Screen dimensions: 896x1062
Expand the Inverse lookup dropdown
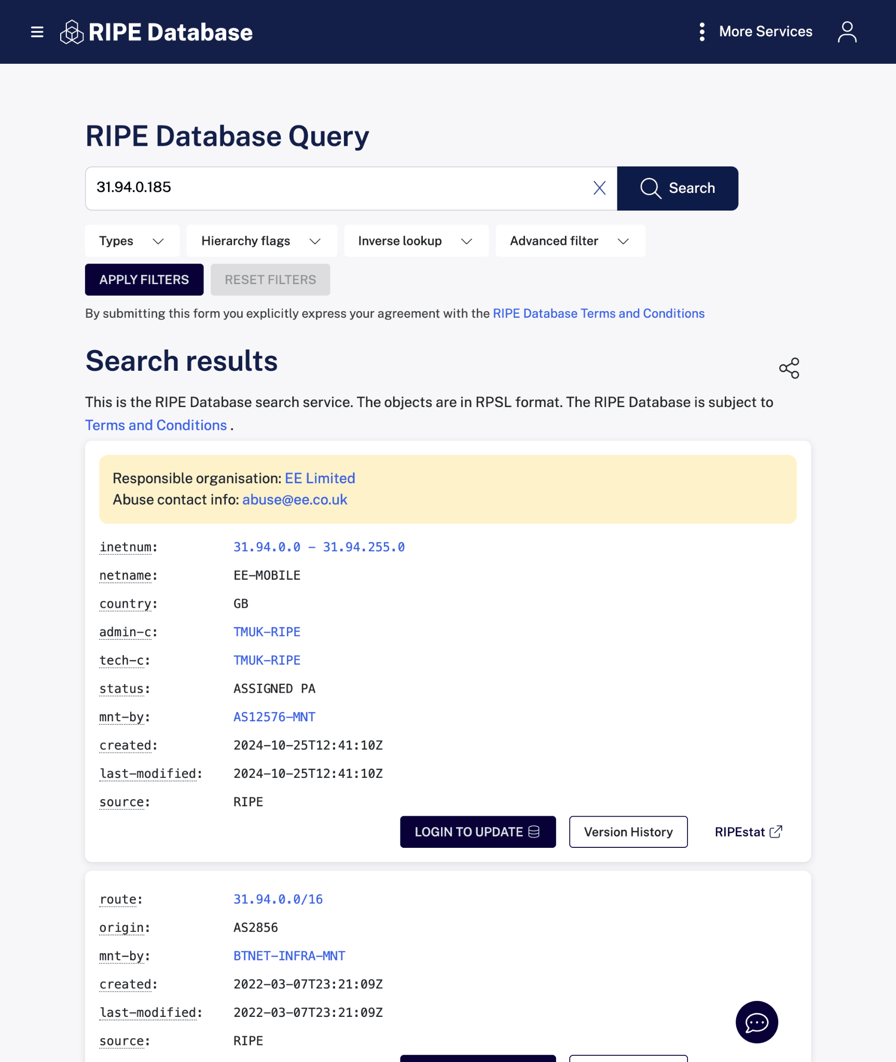click(416, 241)
